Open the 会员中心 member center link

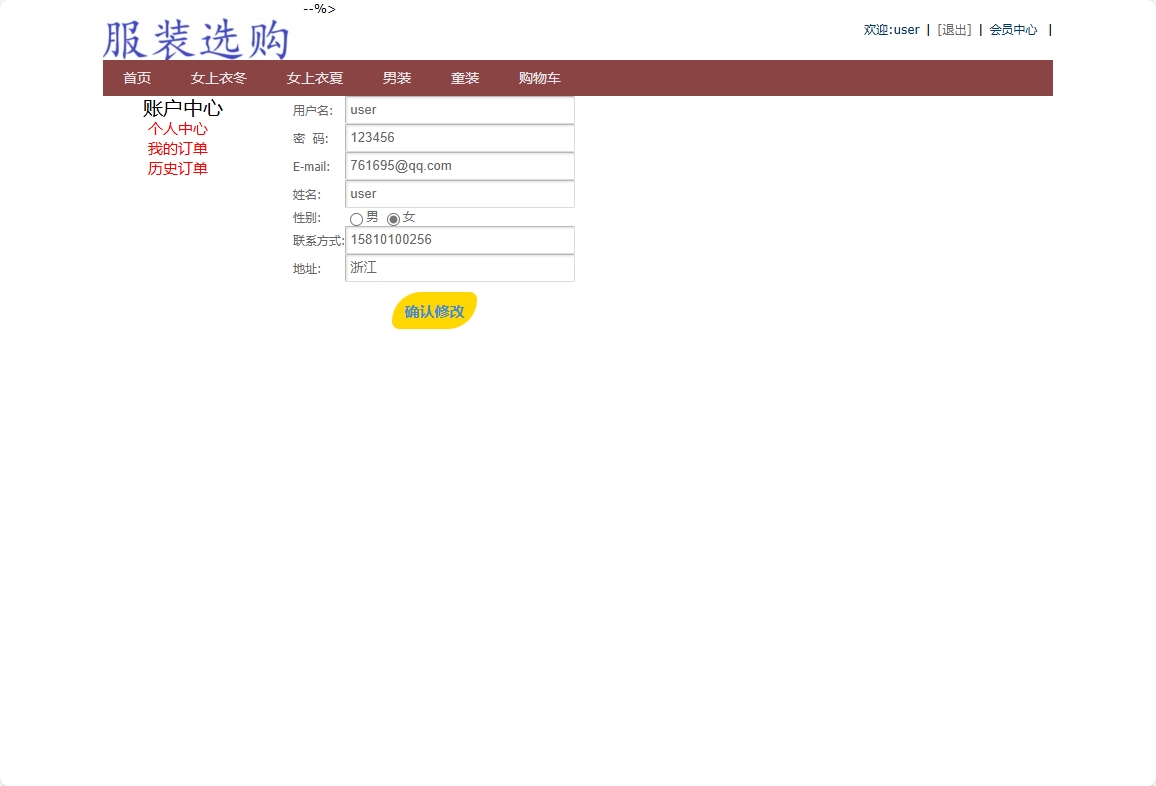pos(1013,29)
